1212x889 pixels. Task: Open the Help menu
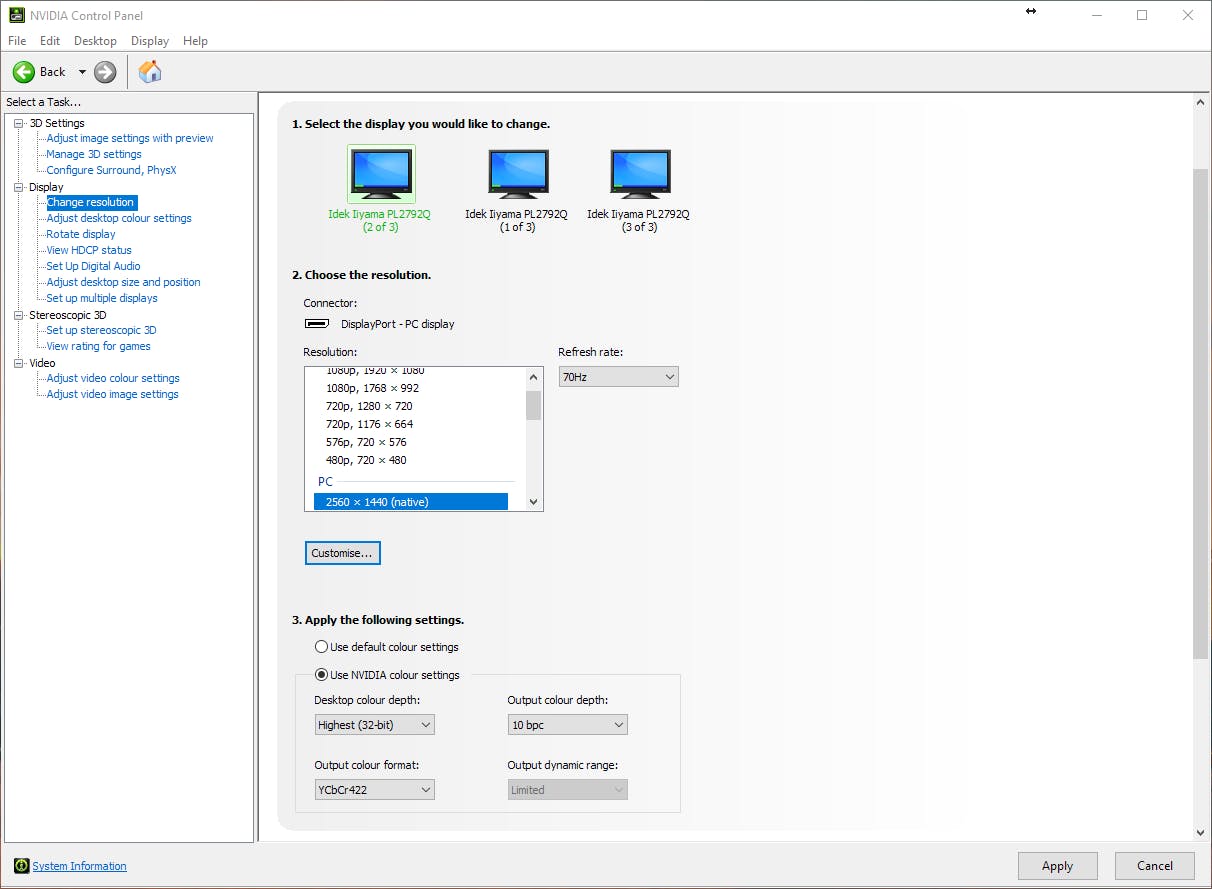(196, 41)
